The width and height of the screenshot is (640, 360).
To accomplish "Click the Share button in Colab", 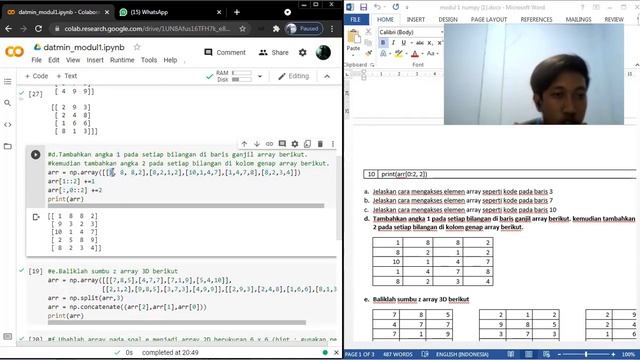I will click(x=273, y=52).
